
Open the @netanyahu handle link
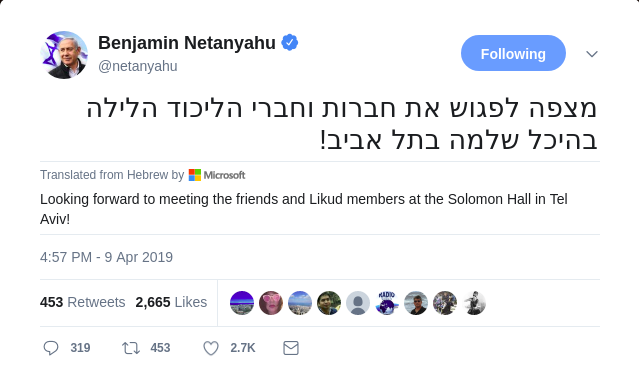click(138, 66)
